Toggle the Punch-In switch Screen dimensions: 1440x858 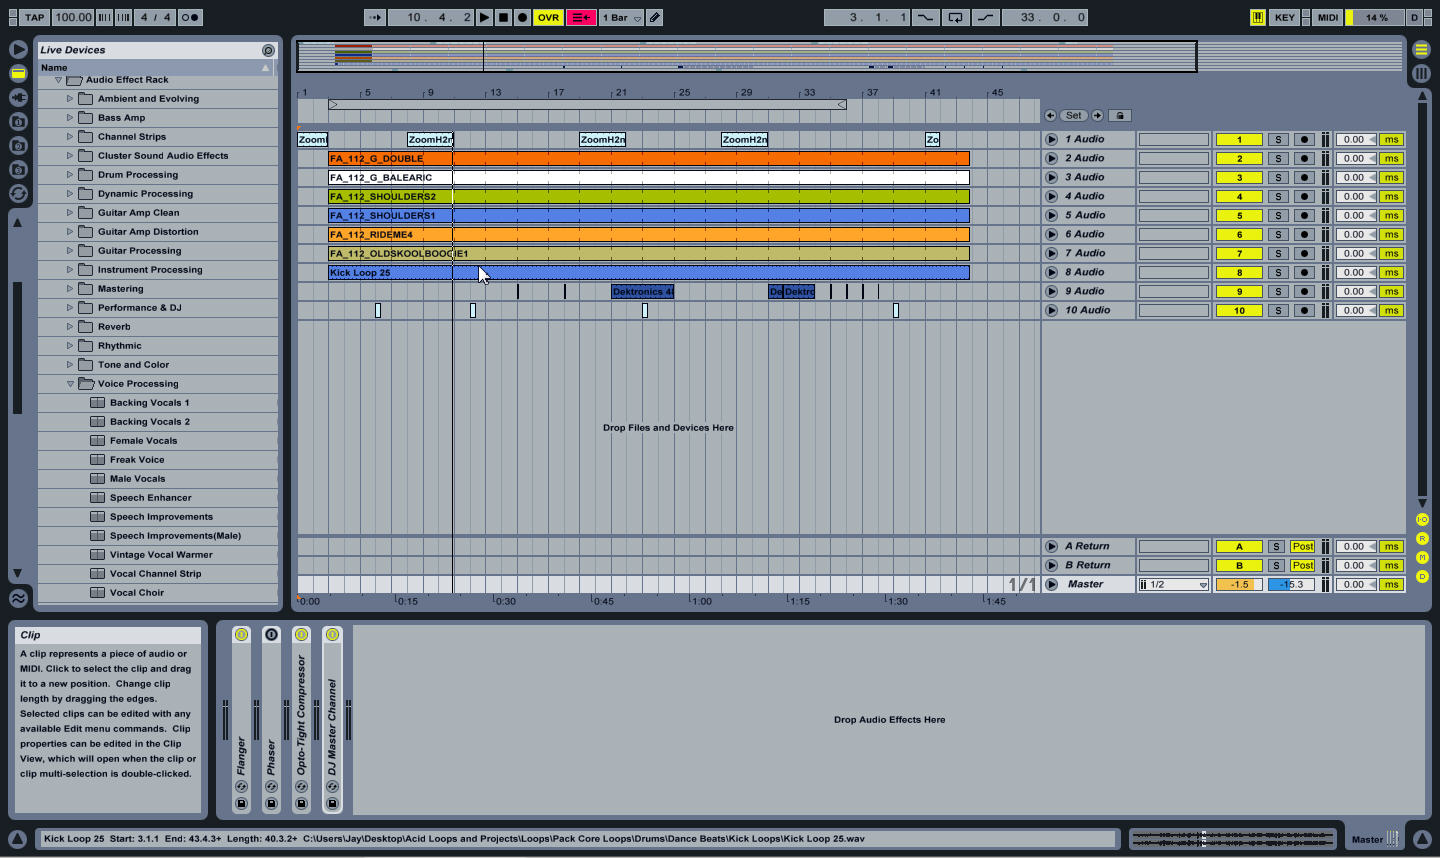(926, 17)
